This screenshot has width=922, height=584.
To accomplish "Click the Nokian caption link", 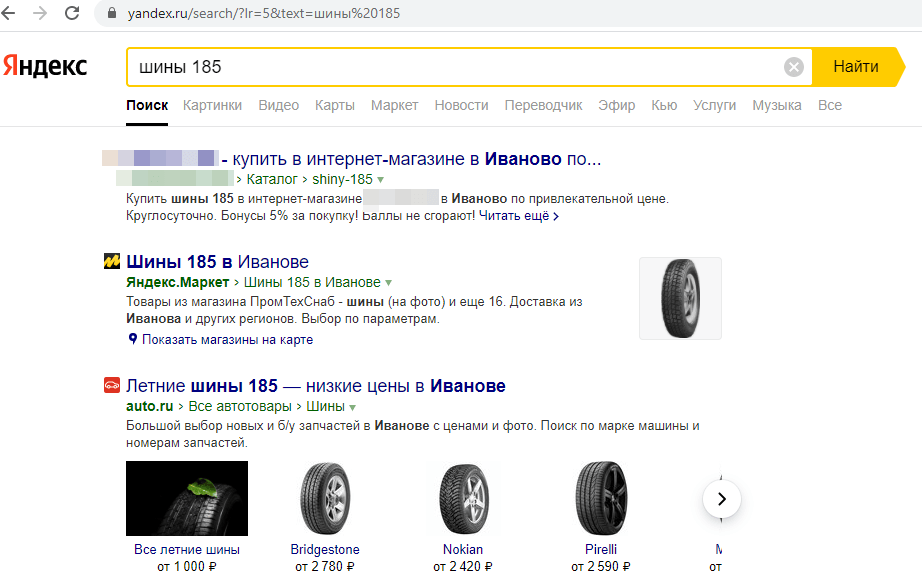I will tap(463, 549).
